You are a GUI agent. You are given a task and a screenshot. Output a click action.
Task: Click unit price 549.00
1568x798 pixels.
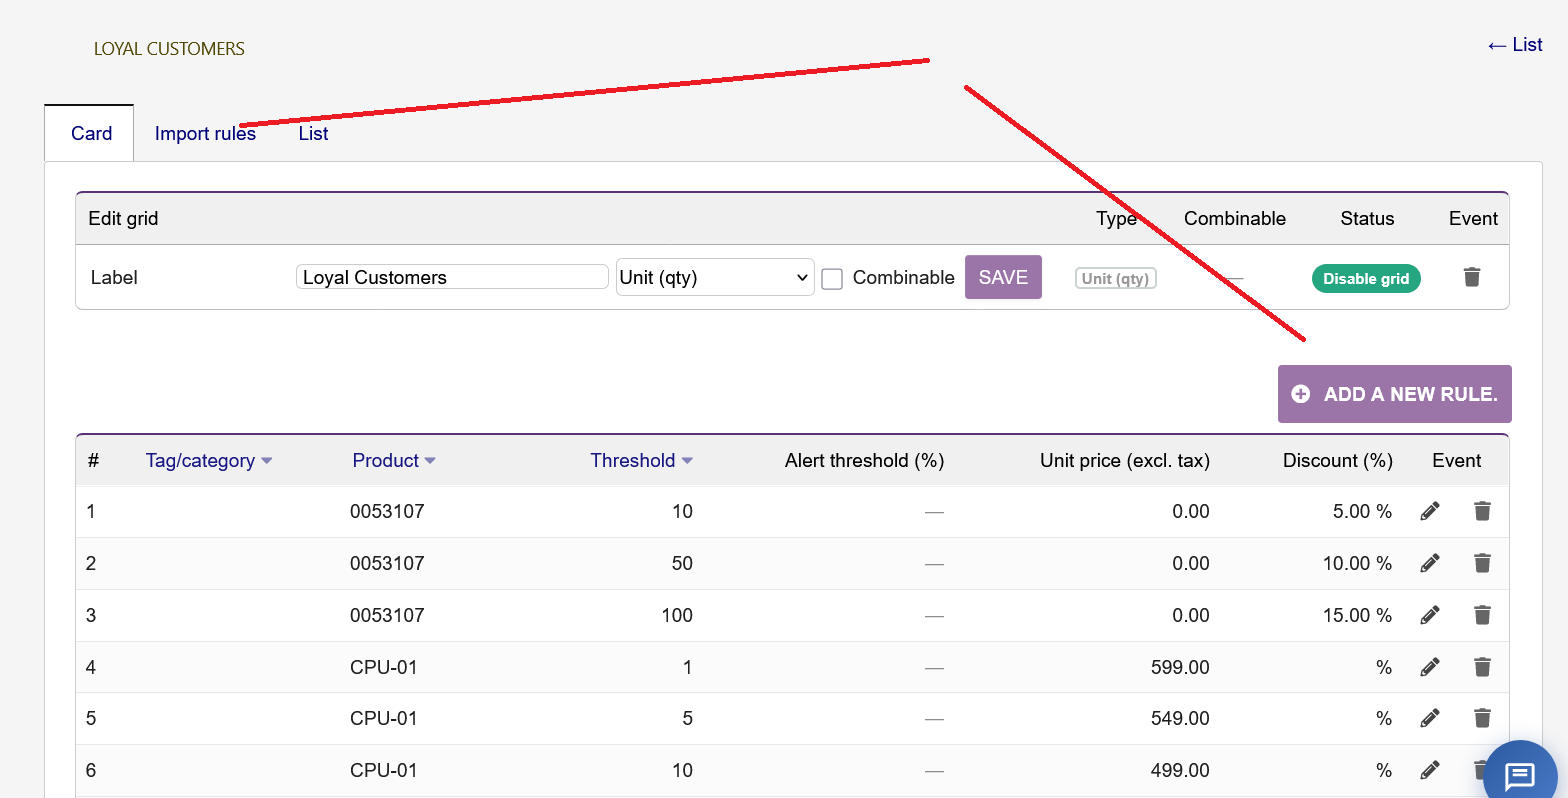pyautogui.click(x=1180, y=718)
